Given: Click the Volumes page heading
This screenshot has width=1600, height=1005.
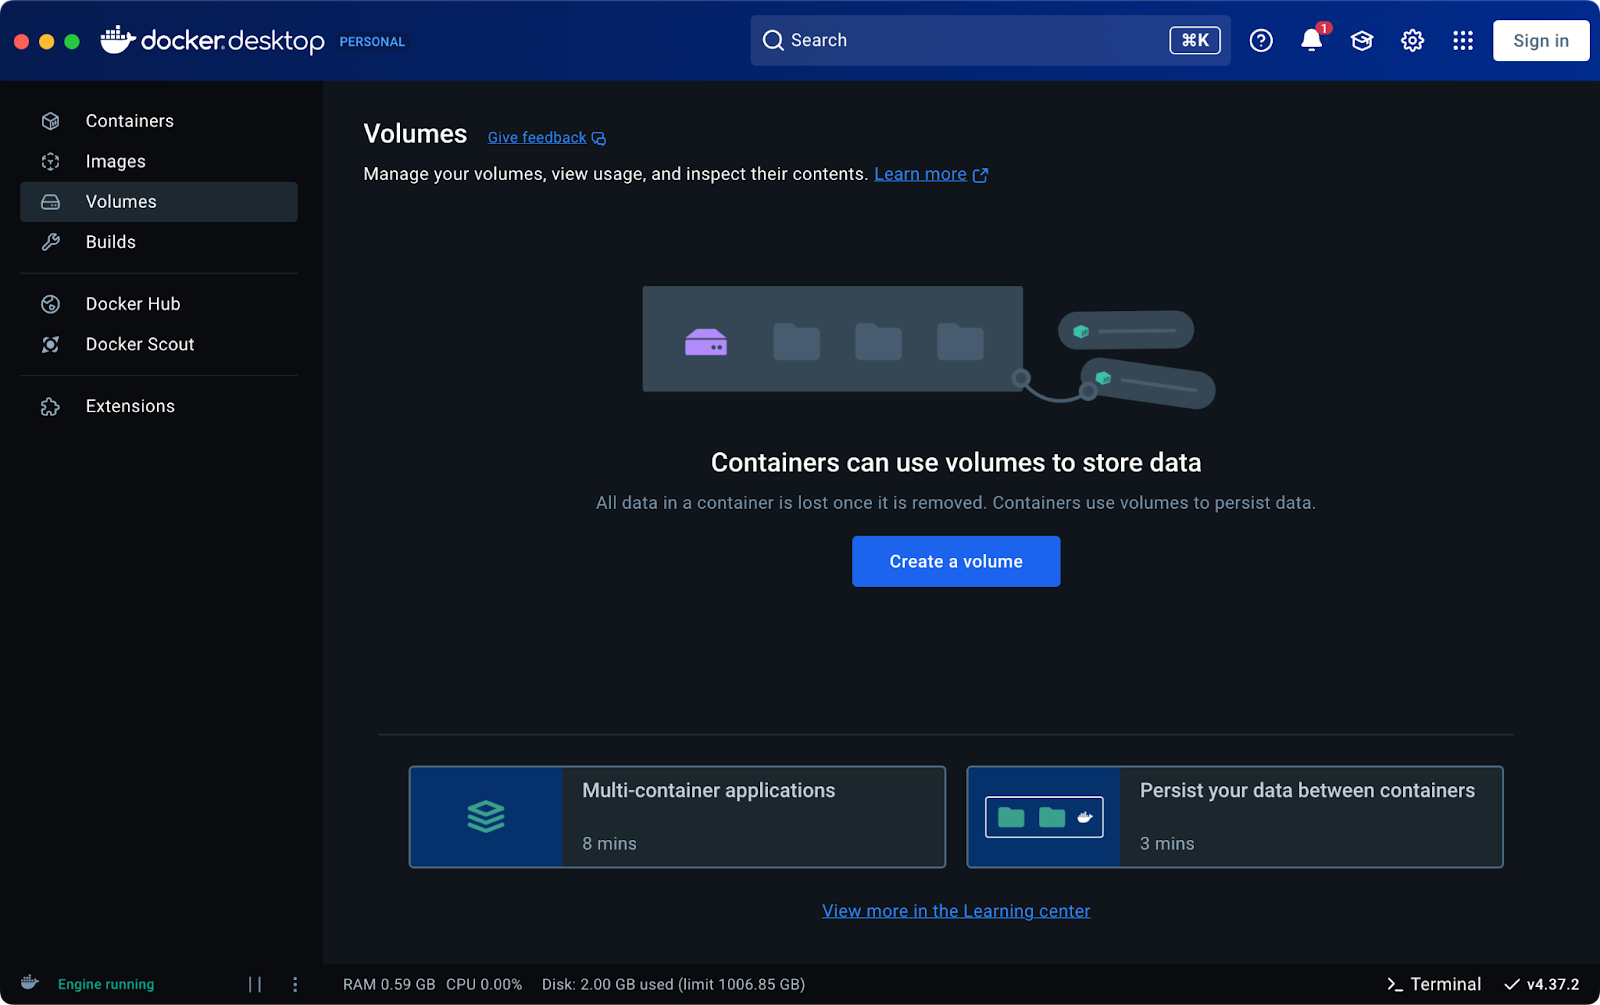Looking at the screenshot, I should pyautogui.click(x=415, y=134).
